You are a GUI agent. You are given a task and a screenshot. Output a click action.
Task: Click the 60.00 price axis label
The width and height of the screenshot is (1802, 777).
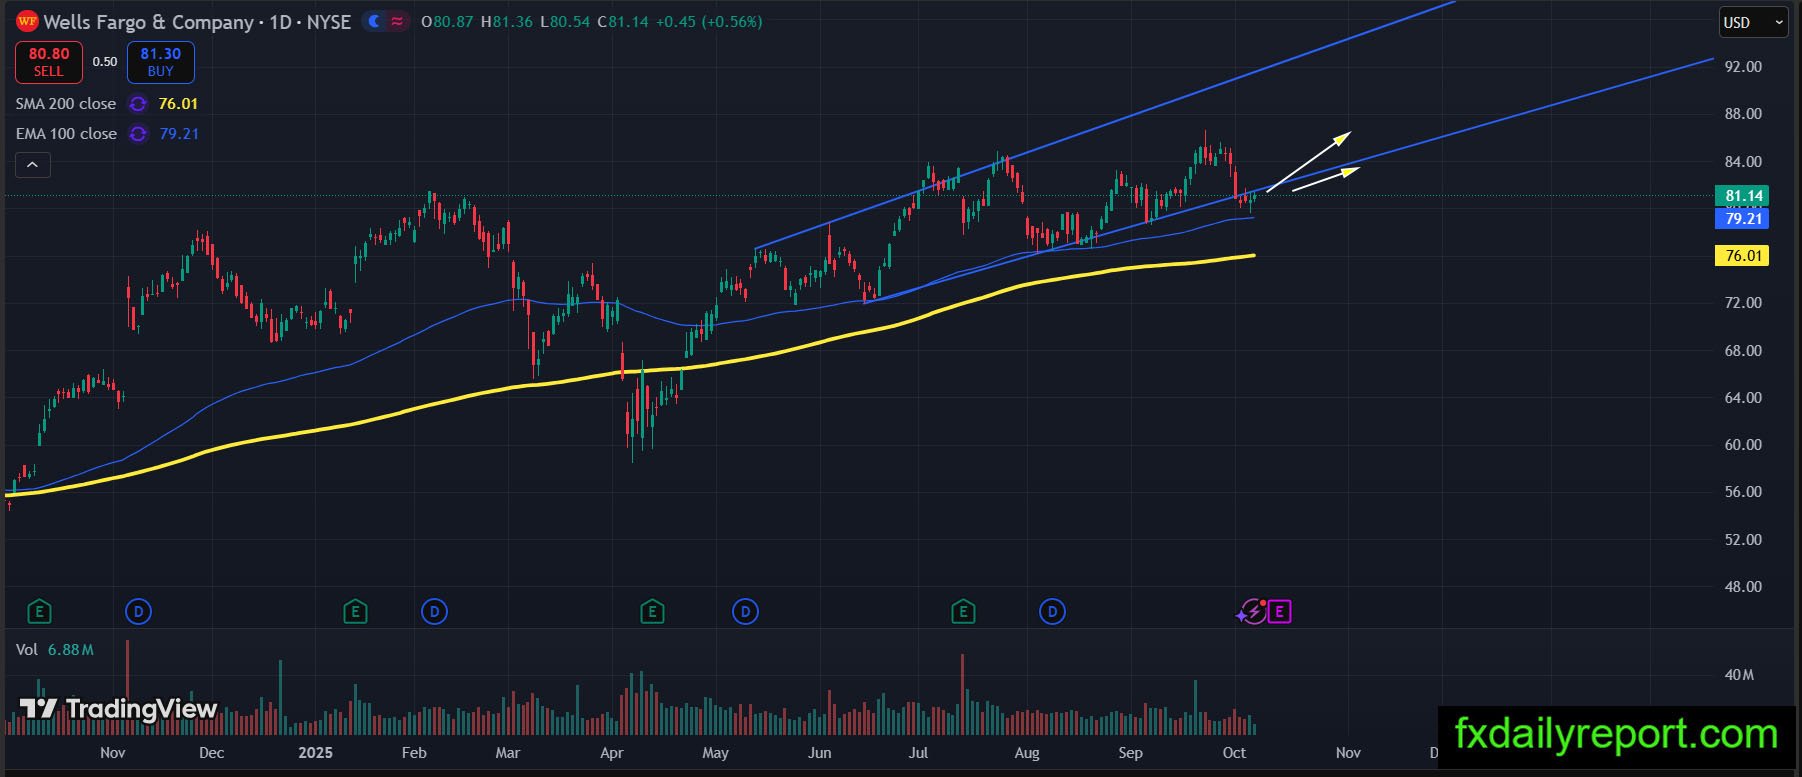1744,445
